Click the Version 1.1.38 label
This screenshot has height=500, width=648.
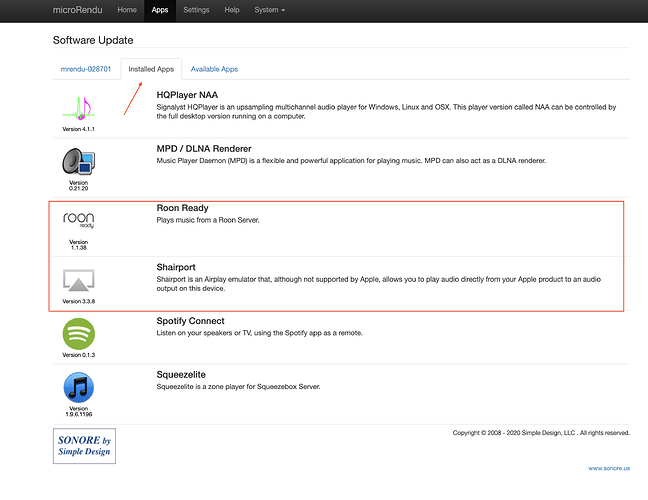pos(79,245)
